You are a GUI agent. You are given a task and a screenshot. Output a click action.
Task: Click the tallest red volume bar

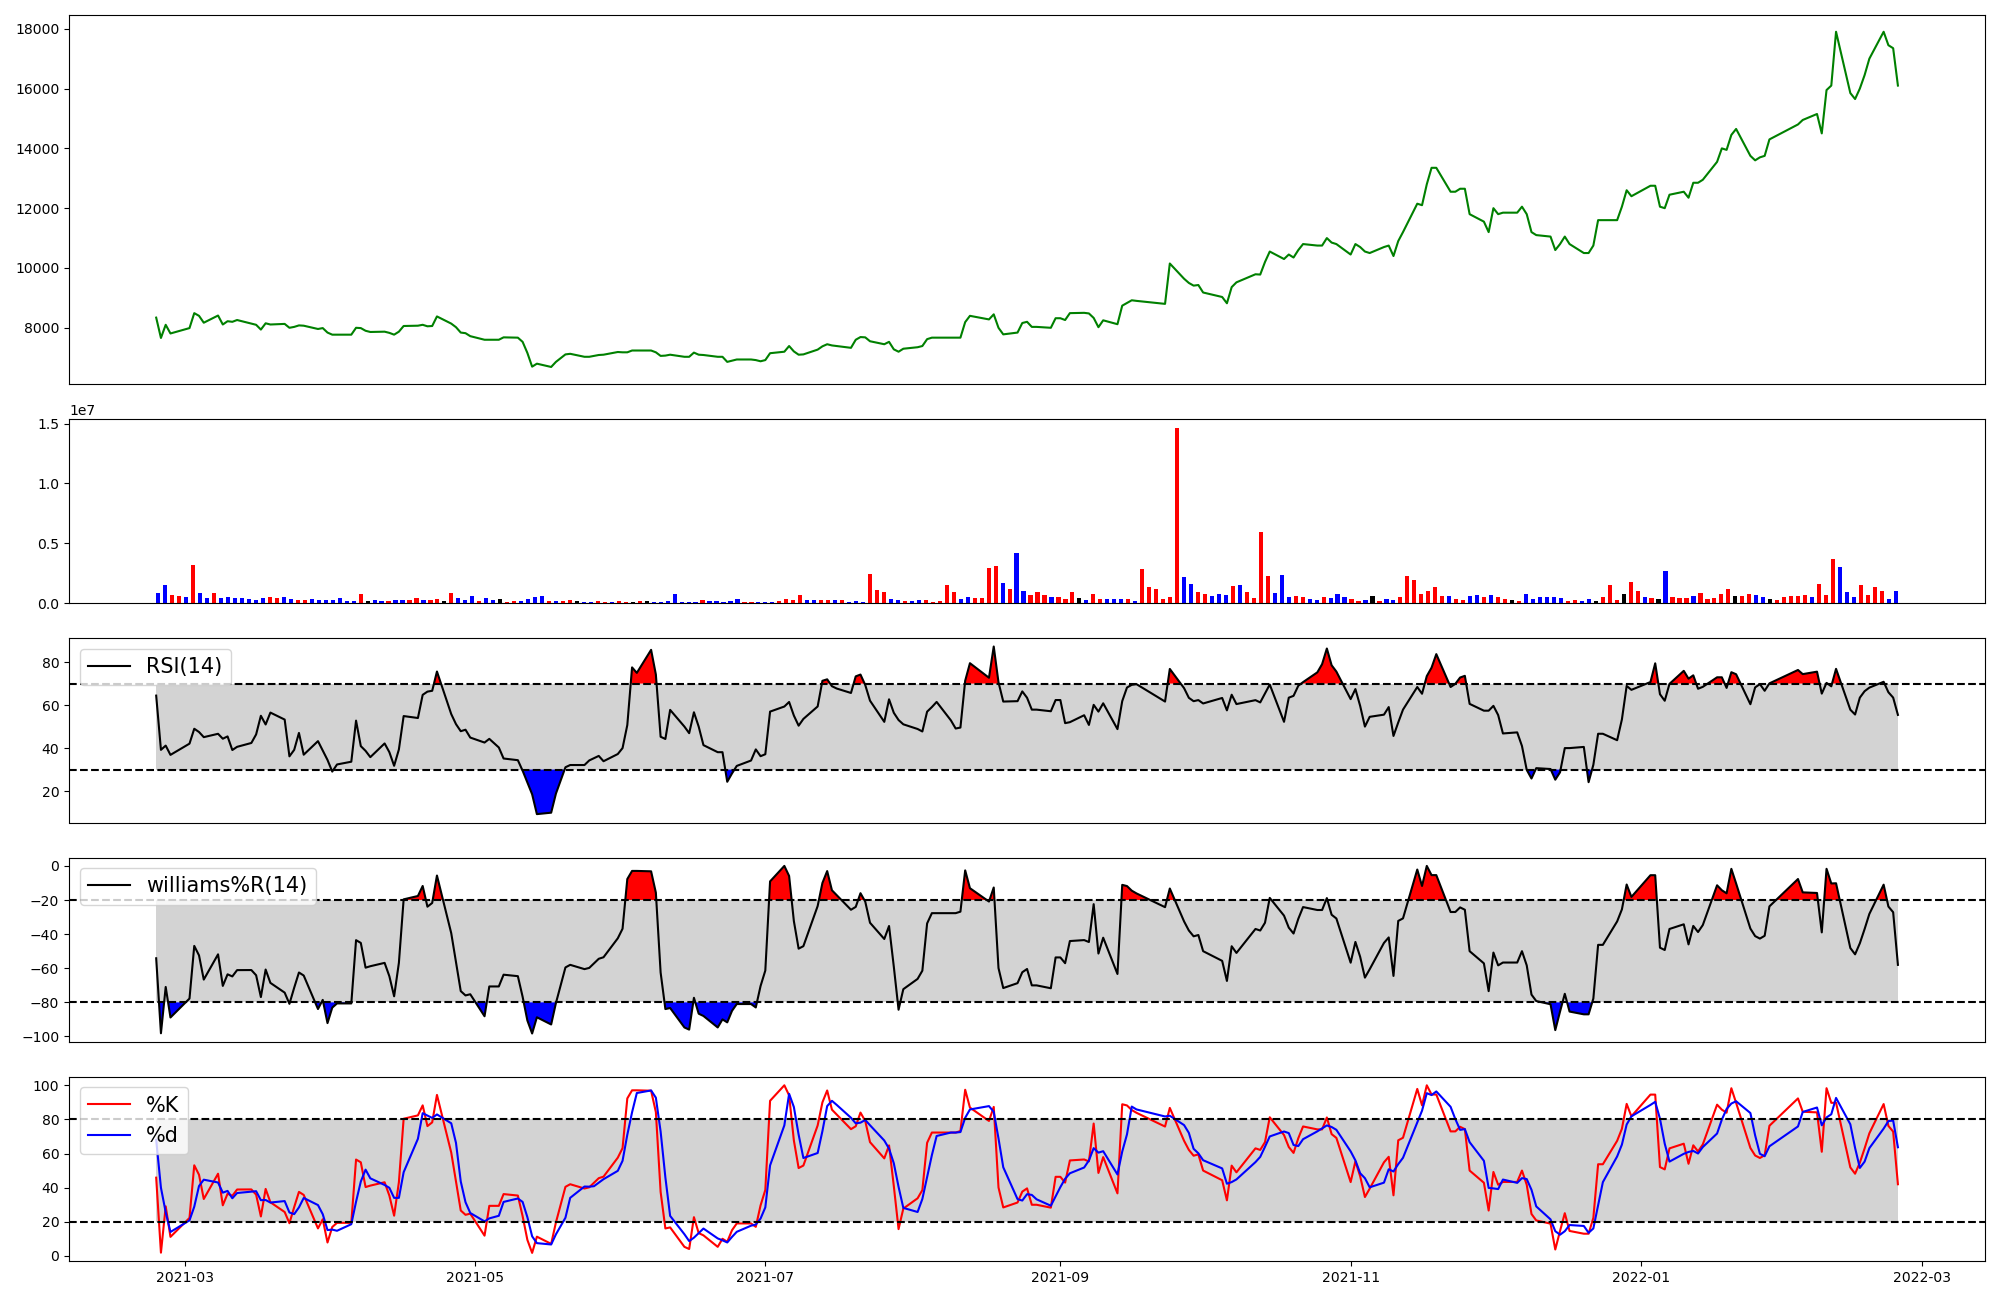click(x=1177, y=515)
